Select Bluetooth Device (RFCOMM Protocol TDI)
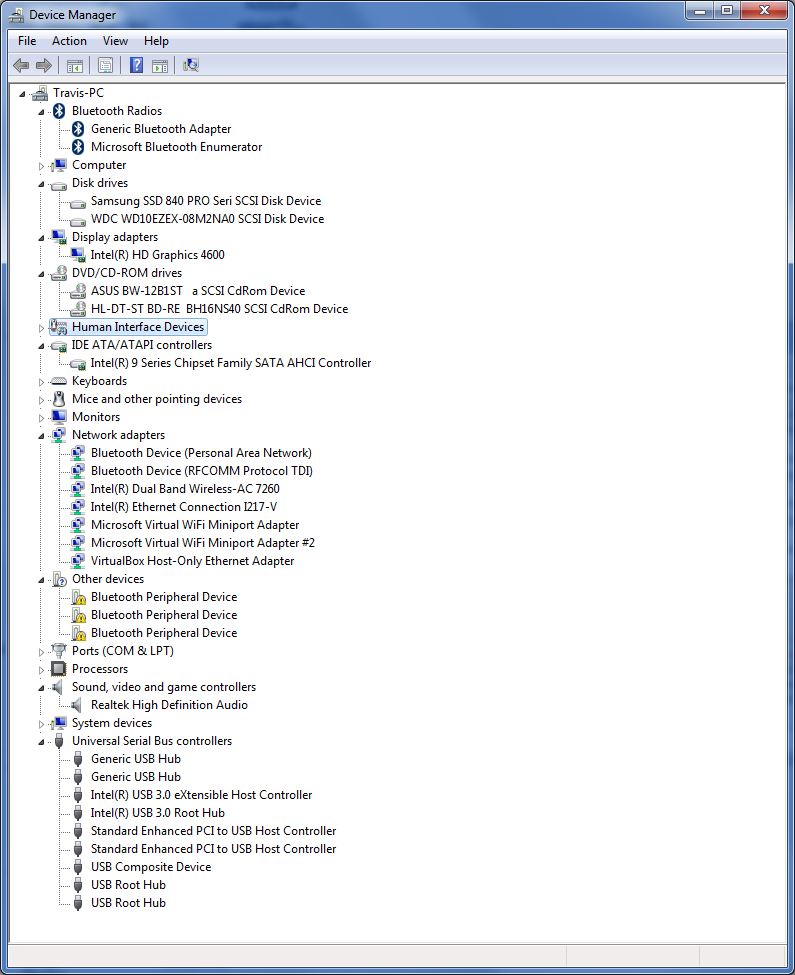 [x=202, y=471]
